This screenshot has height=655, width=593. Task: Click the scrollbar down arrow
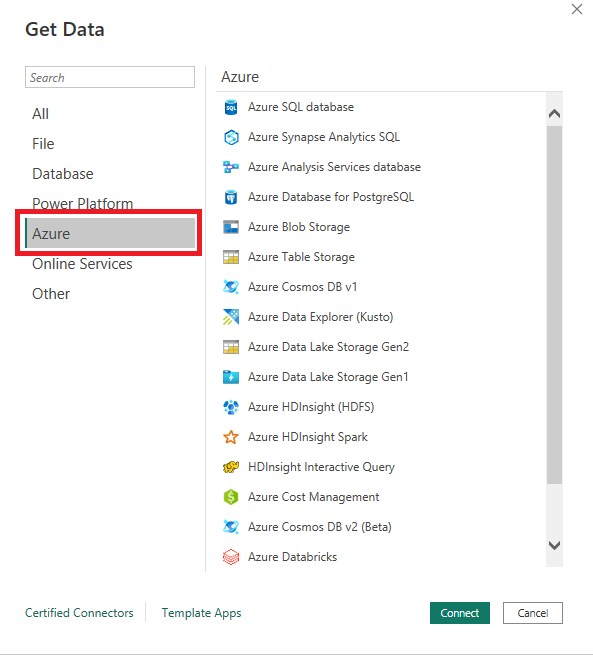[555, 545]
